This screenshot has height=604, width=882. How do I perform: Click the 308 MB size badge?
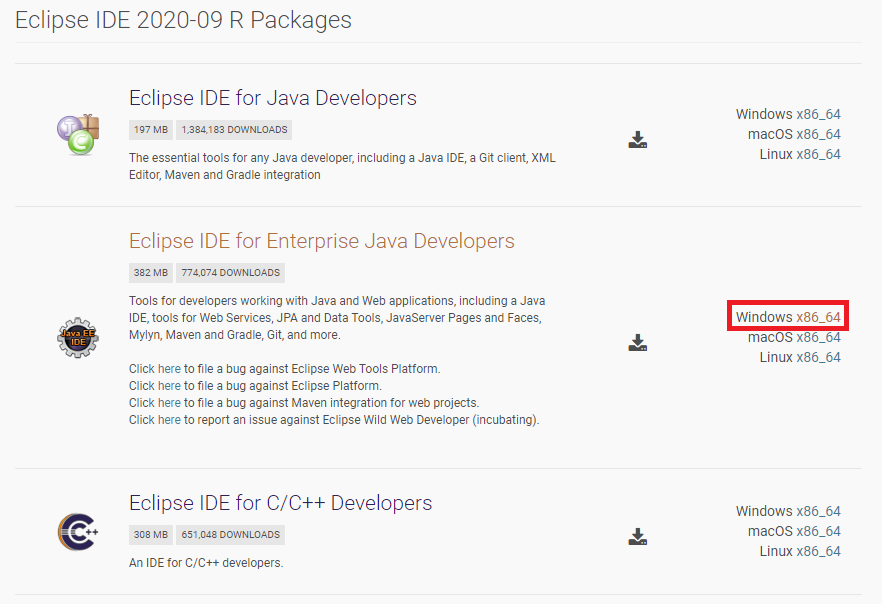[x=151, y=535]
